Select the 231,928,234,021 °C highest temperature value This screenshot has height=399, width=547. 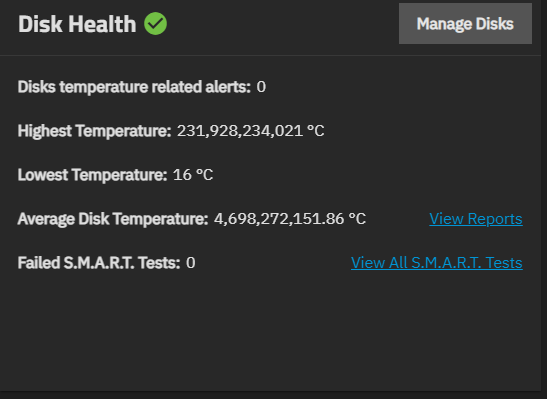pos(250,131)
